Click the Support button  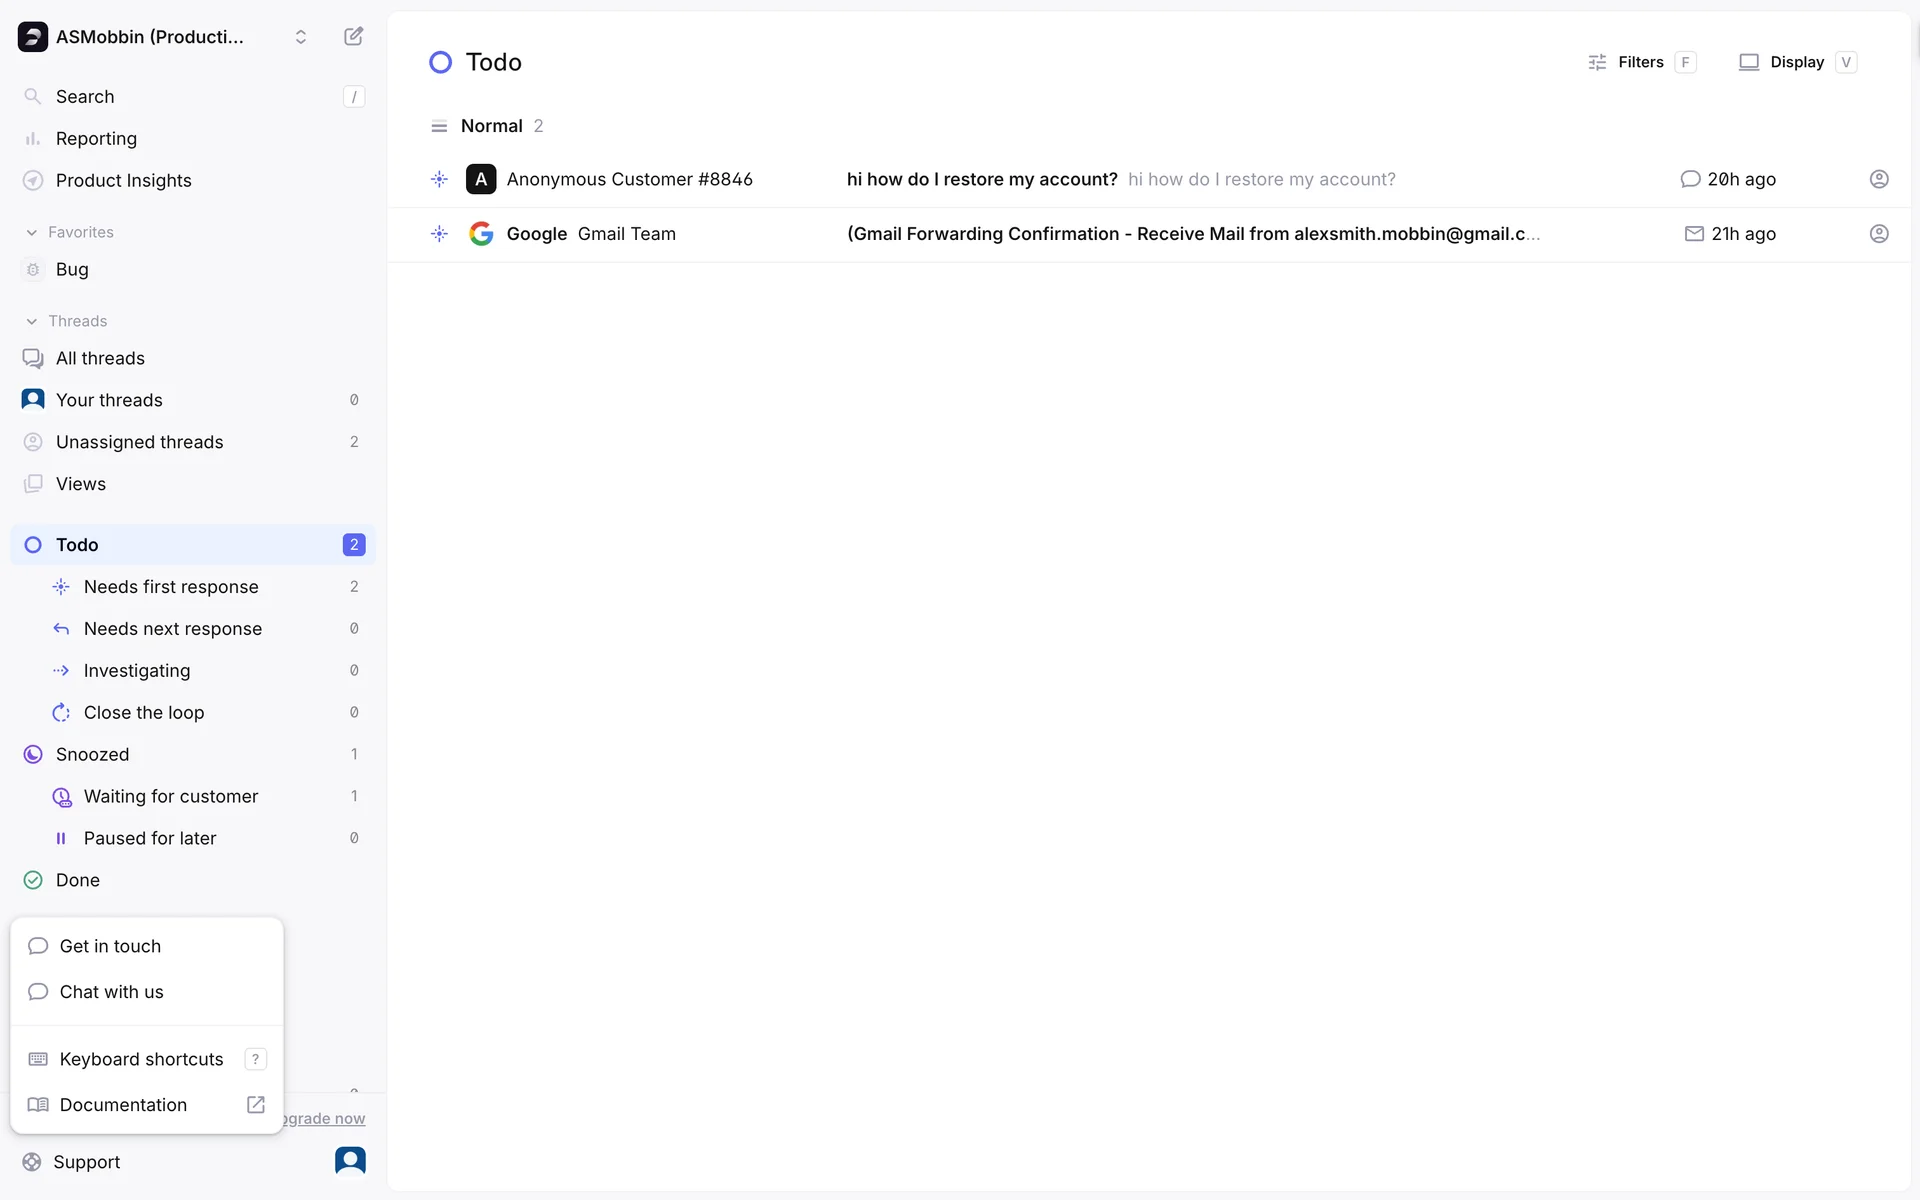tap(86, 1162)
